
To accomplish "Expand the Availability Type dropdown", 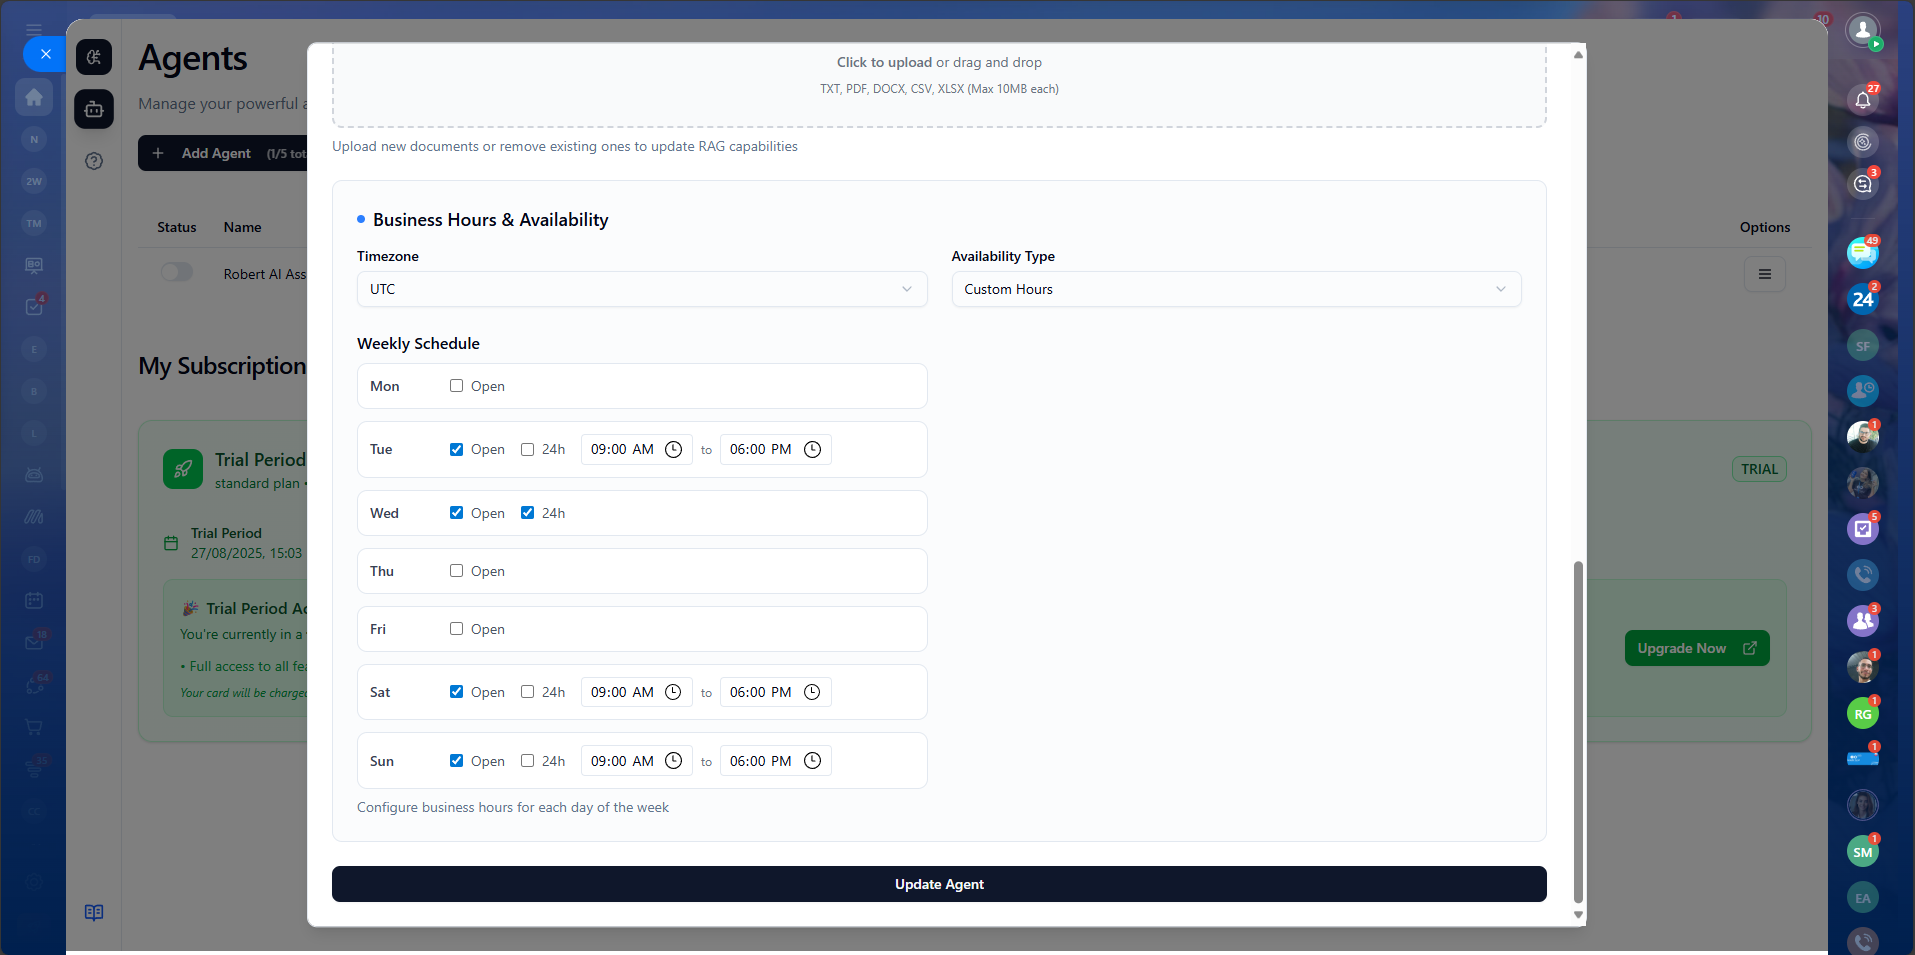I will click(x=1235, y=289).
